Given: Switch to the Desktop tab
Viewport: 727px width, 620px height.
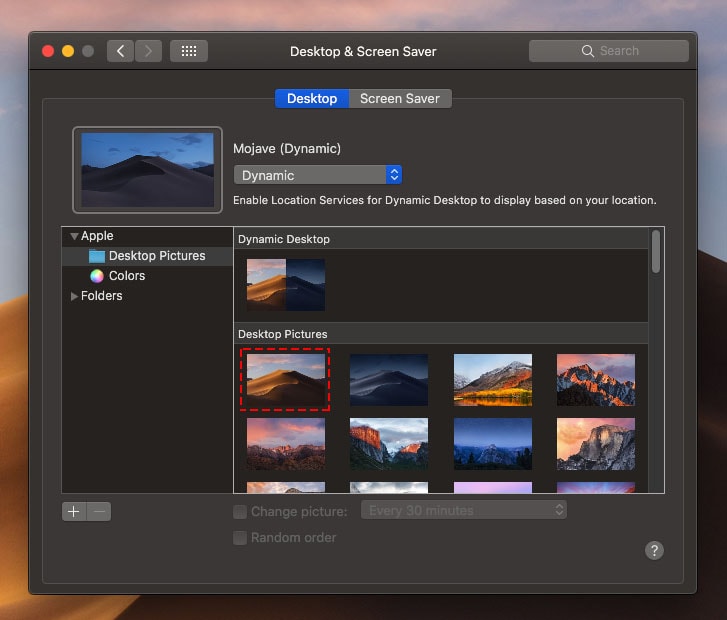Looking at the screenshot, I should tap(312, 98).
